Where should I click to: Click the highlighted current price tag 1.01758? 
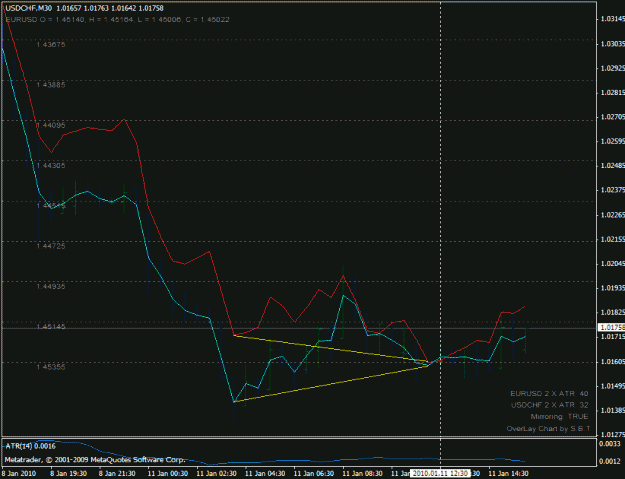[611, 328]
